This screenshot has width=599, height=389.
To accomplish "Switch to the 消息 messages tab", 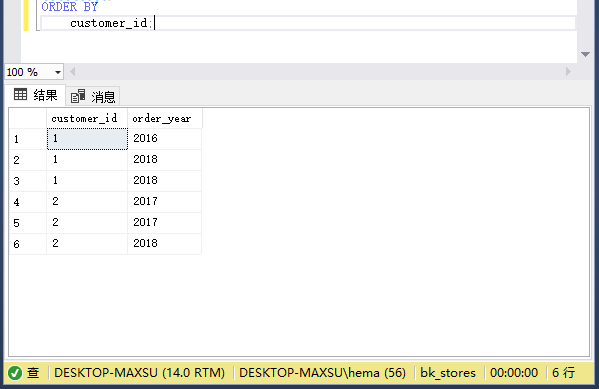I will [x=93, y=96].
